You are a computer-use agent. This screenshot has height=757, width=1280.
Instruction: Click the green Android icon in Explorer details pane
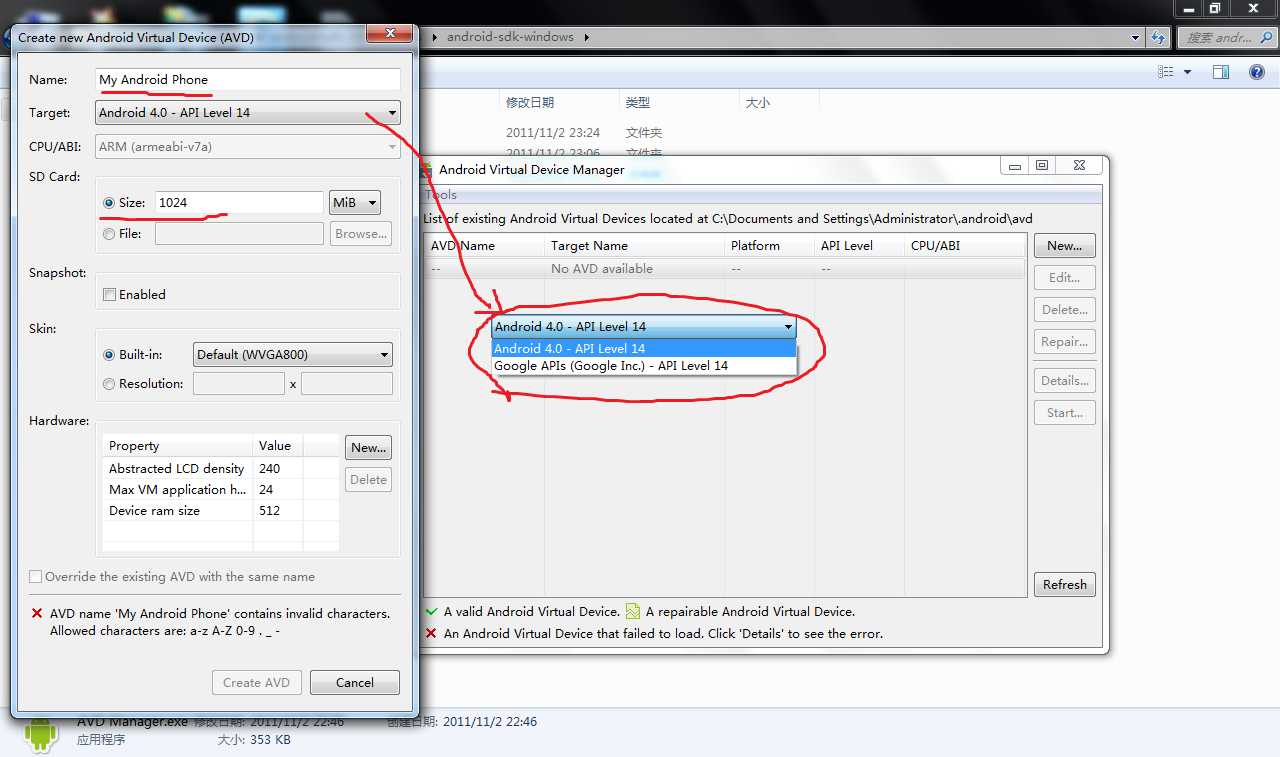[x=41, y=733]
